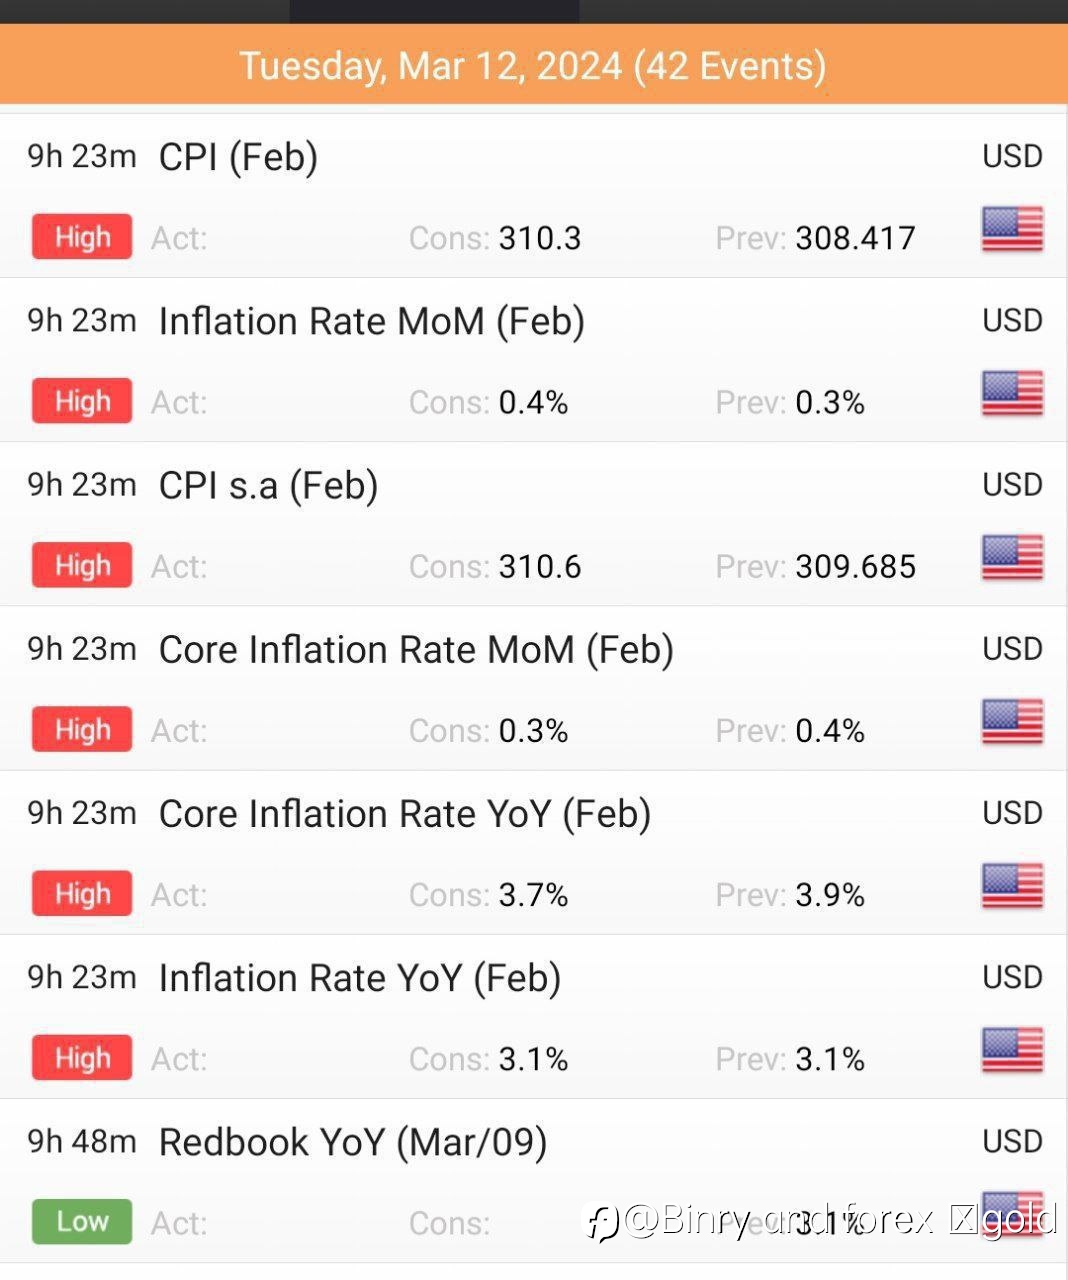The height and width of the screenshot is (1280, 1068).
Task: Click previous value 3.9% of Core Inflation YoY
Action: [830, 894]
